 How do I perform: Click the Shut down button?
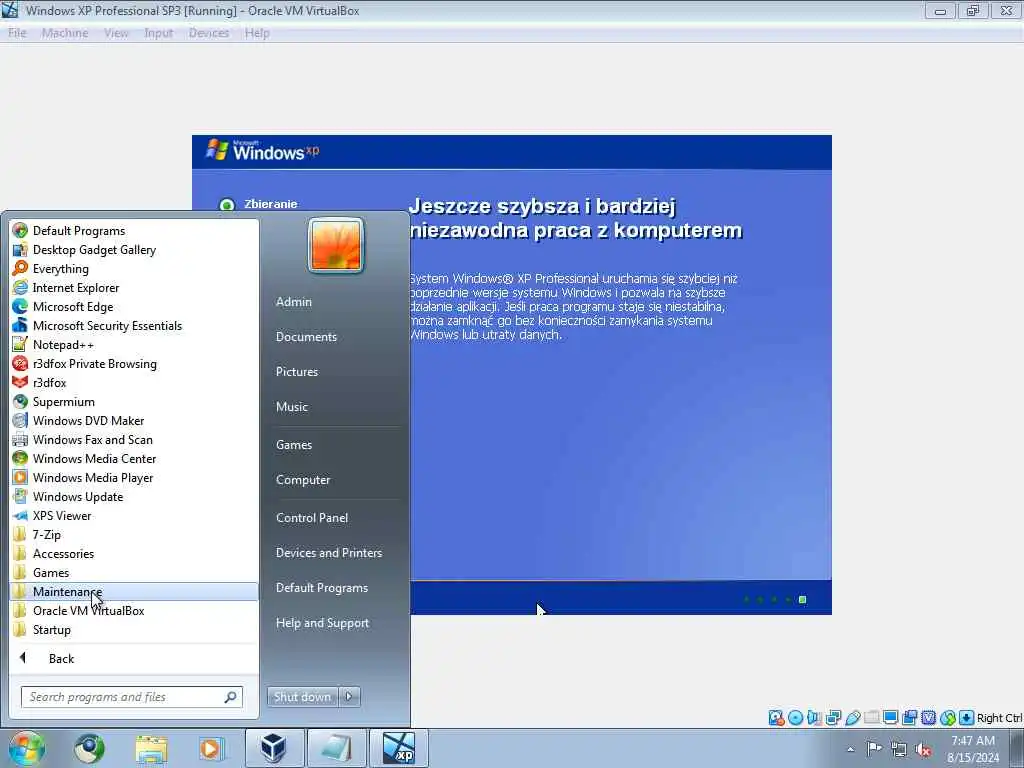(x=302, y=697)
